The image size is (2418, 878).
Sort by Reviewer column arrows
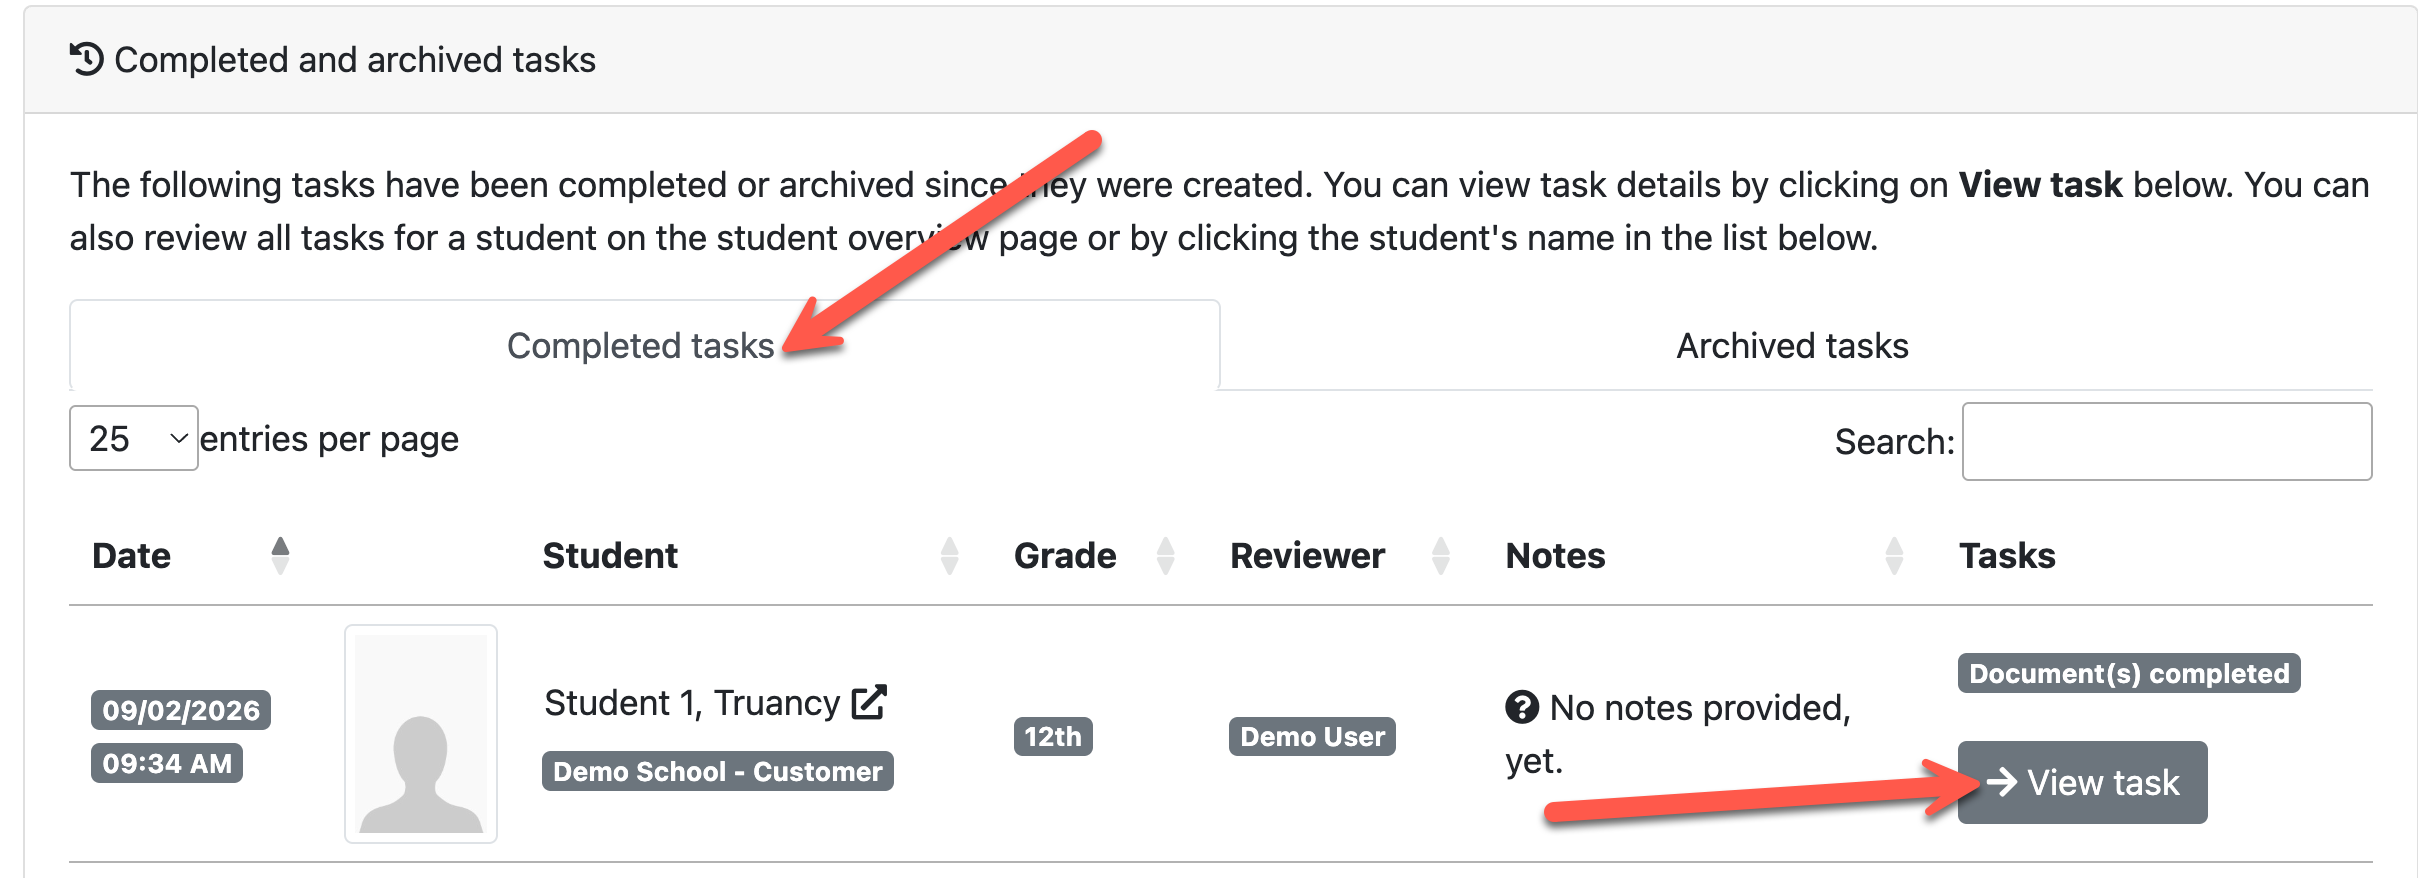pos(1441,555)
